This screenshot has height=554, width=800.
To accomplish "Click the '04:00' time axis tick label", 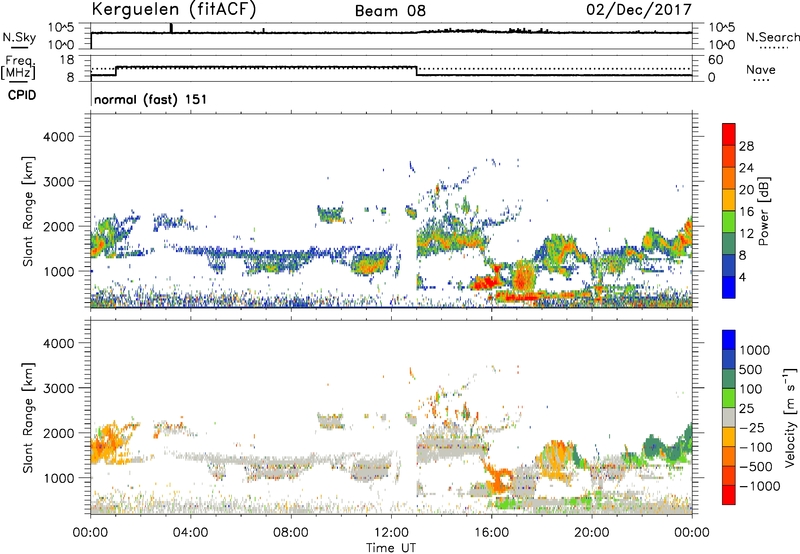I will pos(190,533).
